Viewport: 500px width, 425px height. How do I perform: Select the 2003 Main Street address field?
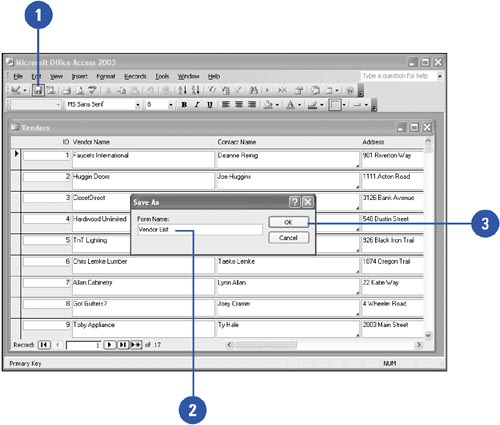(392, 328)
